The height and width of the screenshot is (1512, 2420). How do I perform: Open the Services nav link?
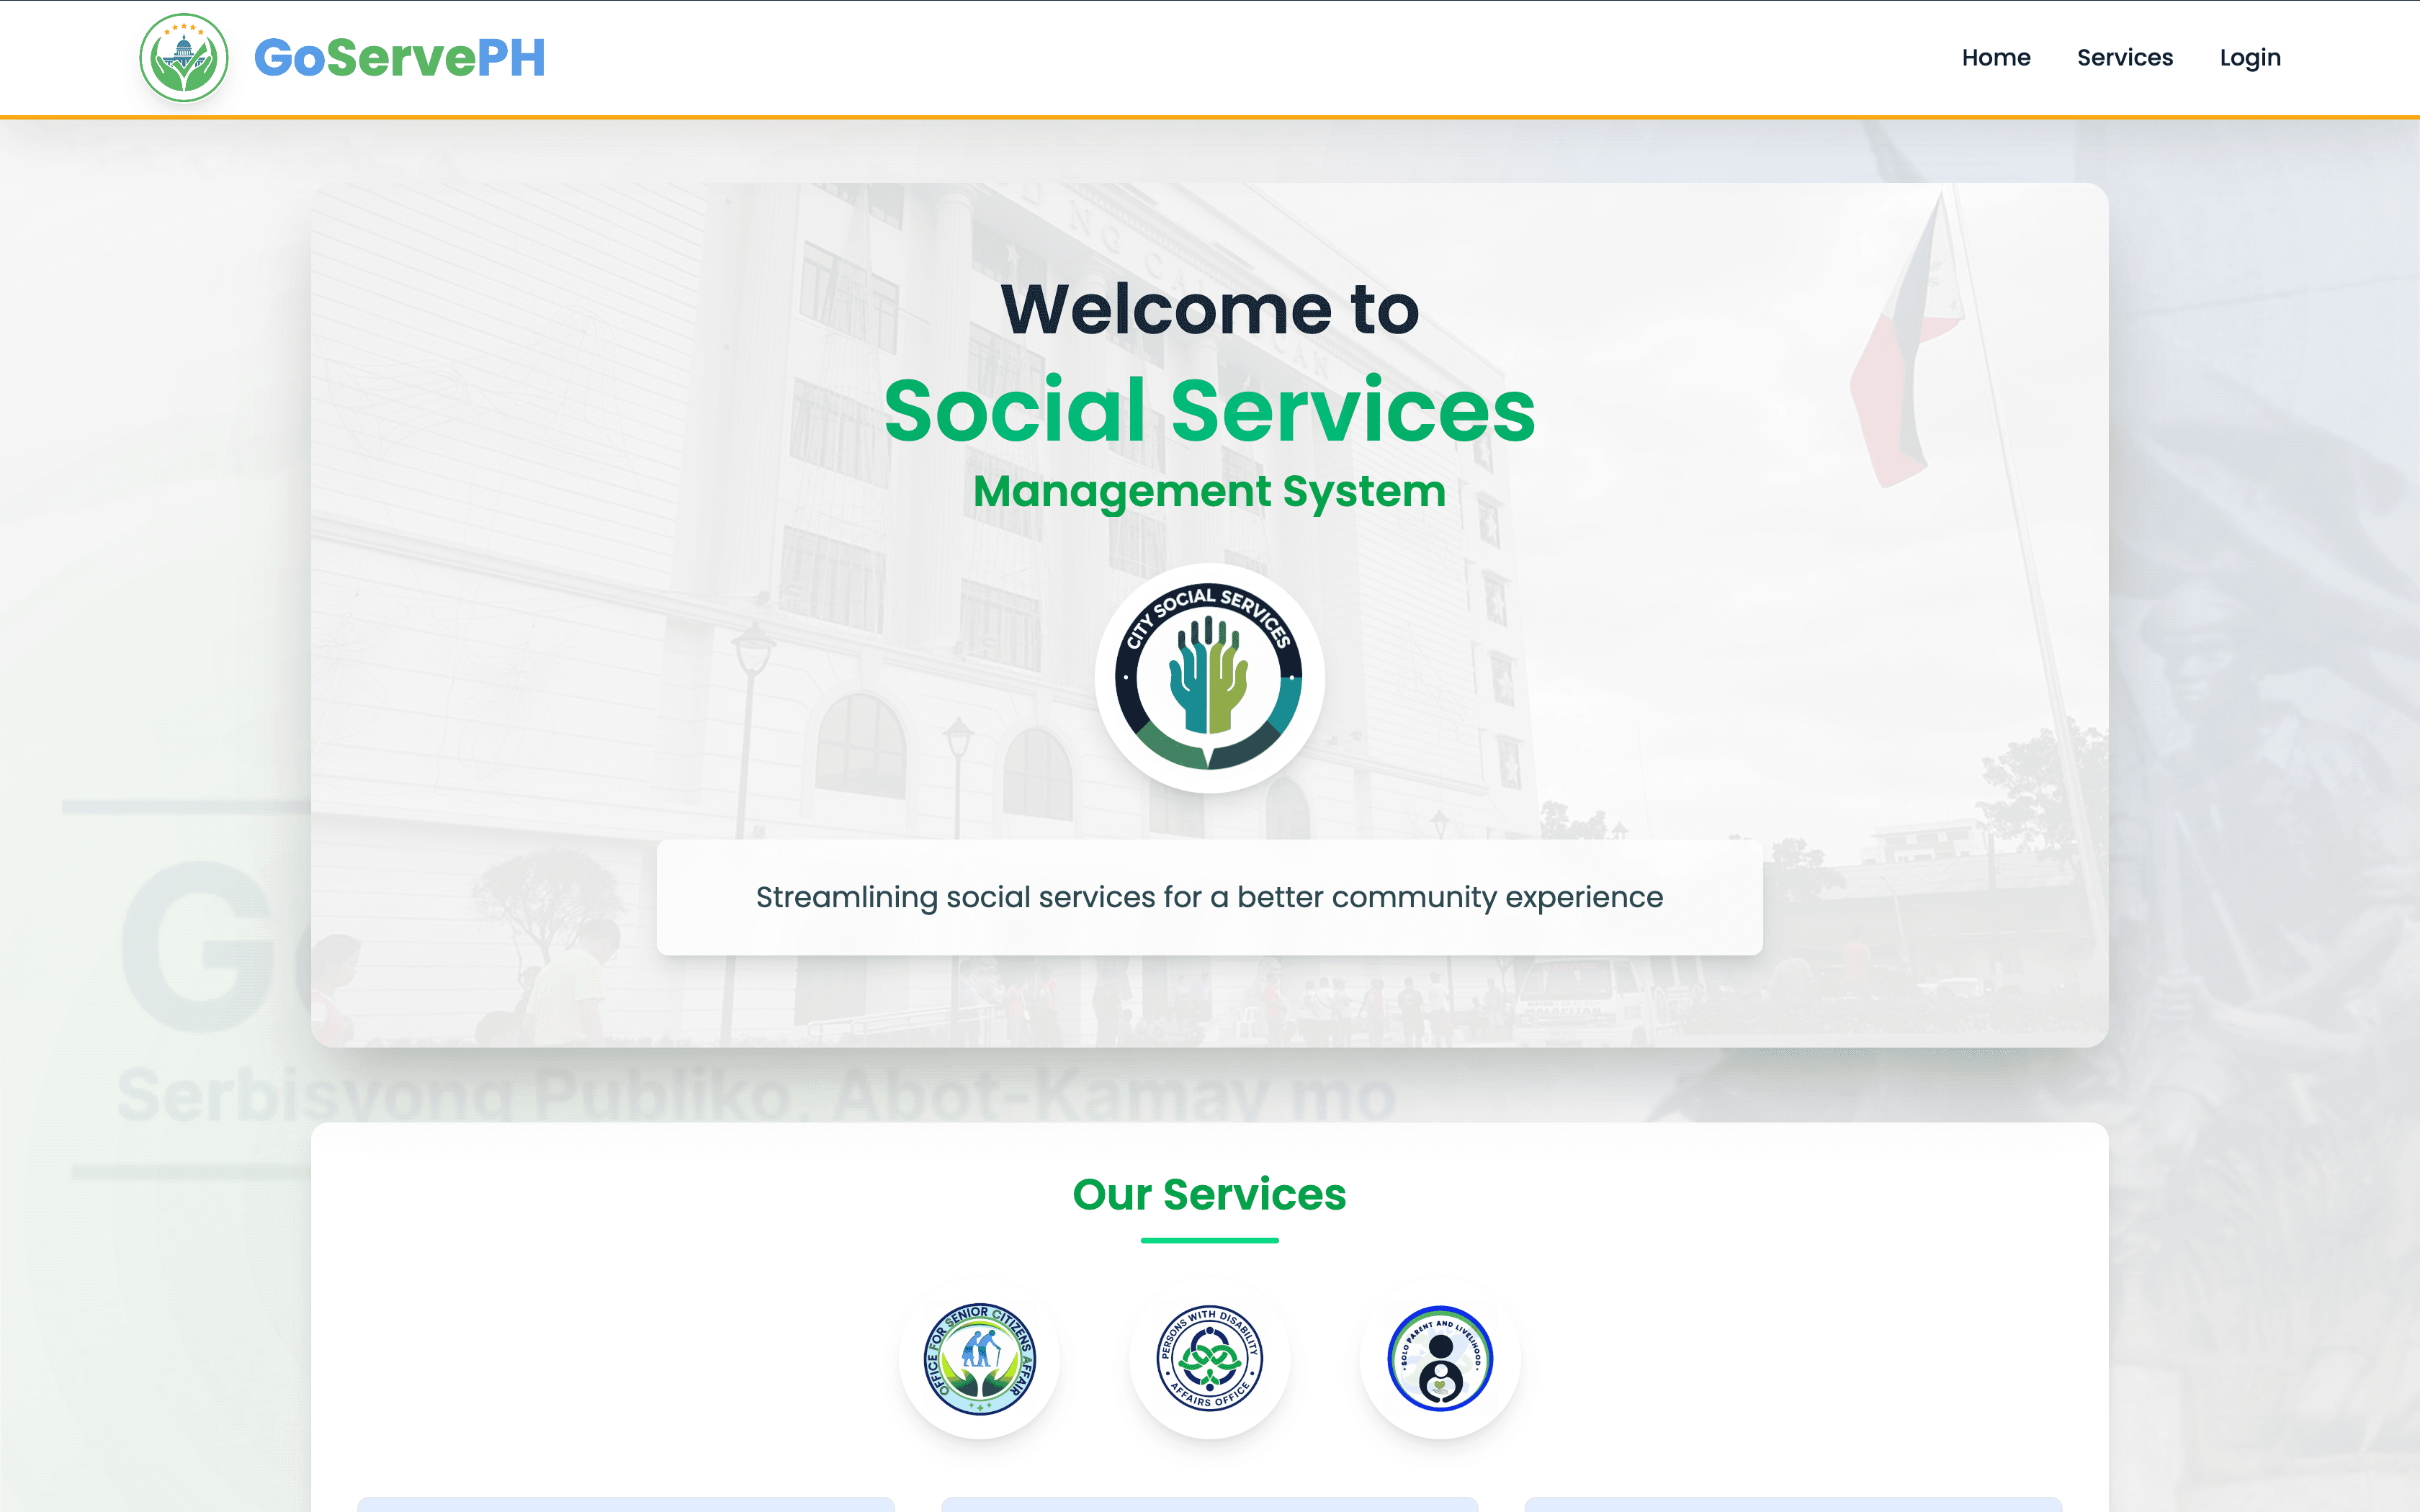point(2125,58)
